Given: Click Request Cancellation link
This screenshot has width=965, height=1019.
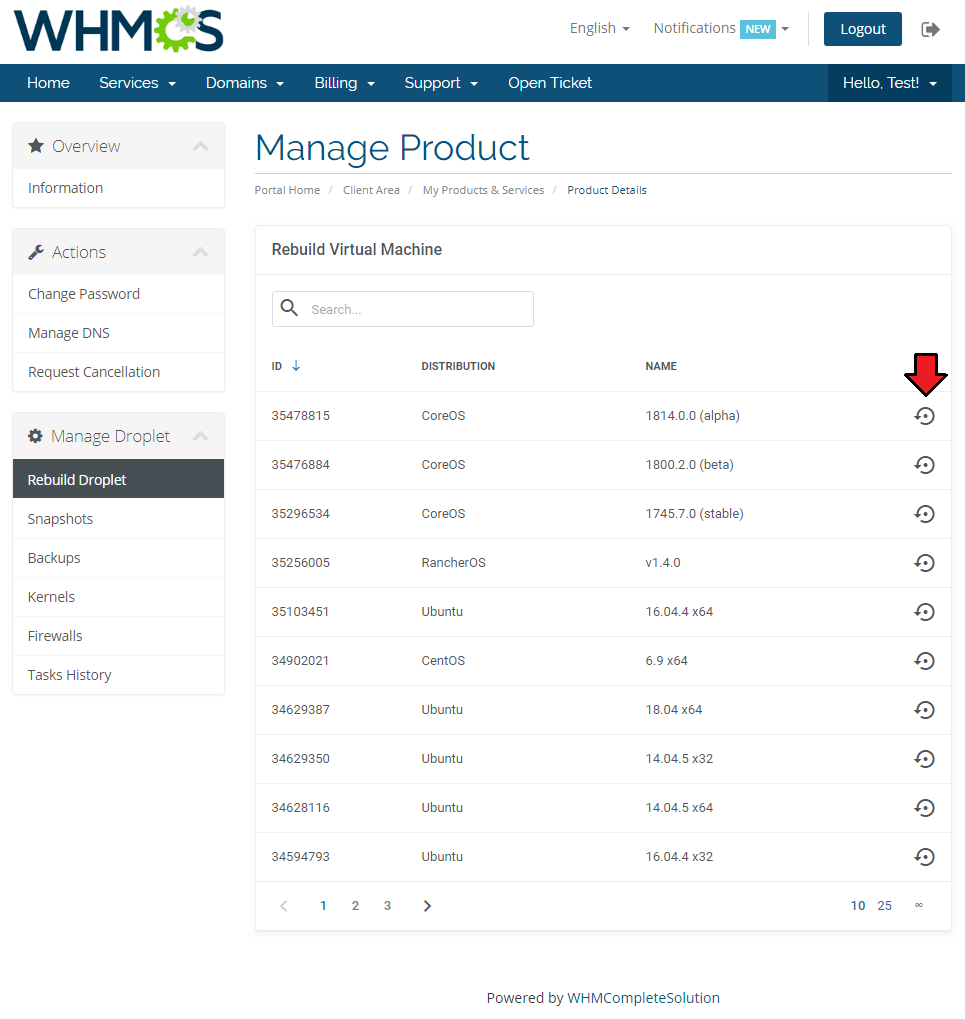Looking at the screenshot, I should click(118, 372).
